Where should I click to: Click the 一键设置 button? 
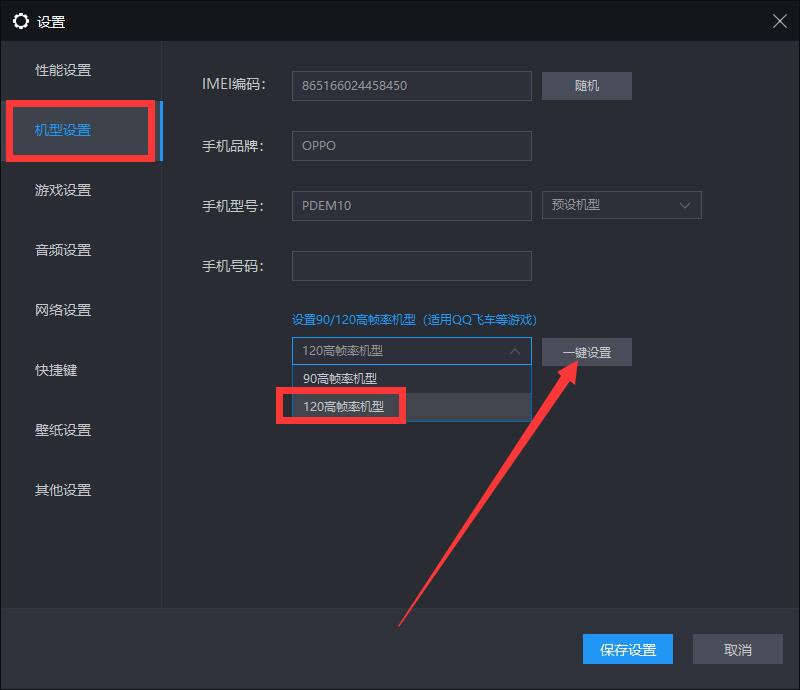coord(587,352)
